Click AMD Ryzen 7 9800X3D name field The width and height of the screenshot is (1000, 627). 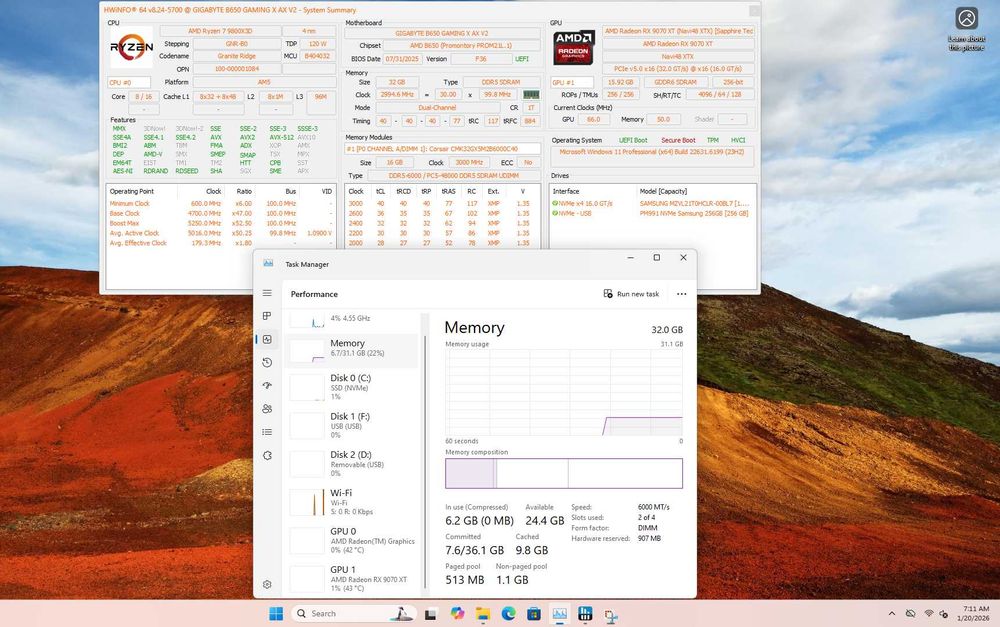coord(220,31)
